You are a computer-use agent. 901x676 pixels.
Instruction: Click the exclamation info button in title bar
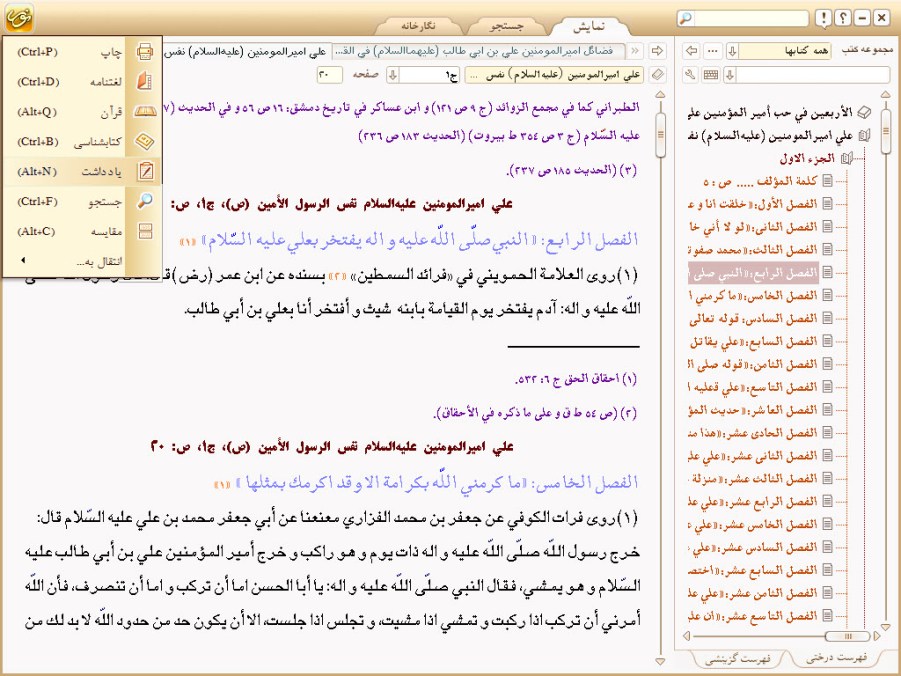(x=823, y=18)
